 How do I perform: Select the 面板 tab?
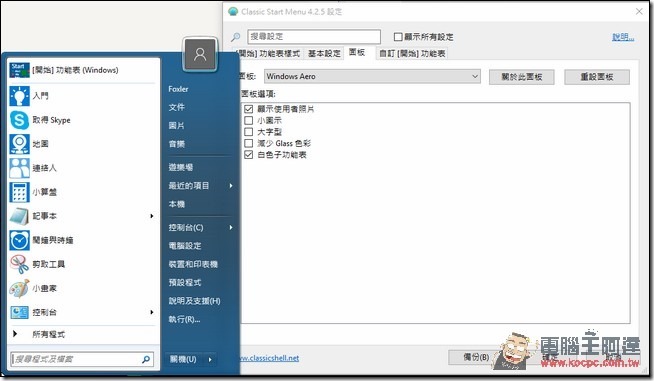357,52
